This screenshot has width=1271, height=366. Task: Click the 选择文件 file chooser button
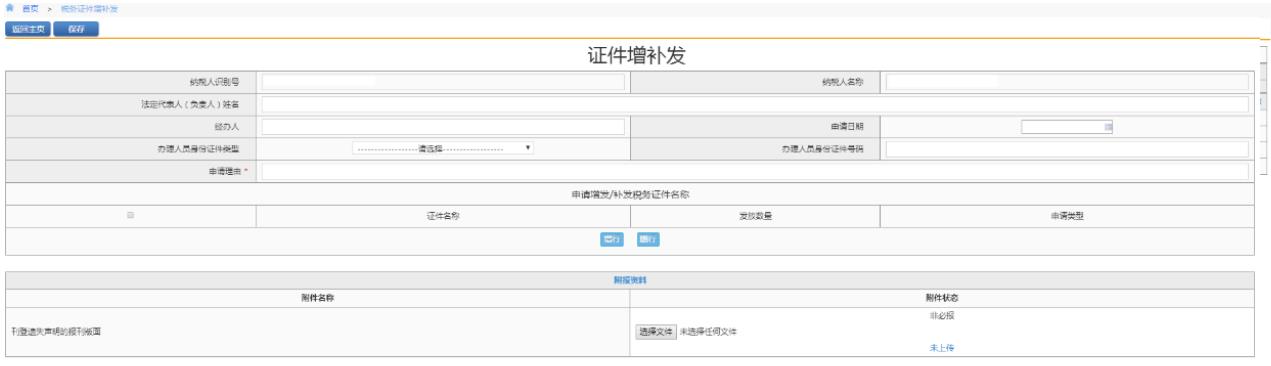pos(656,331)
